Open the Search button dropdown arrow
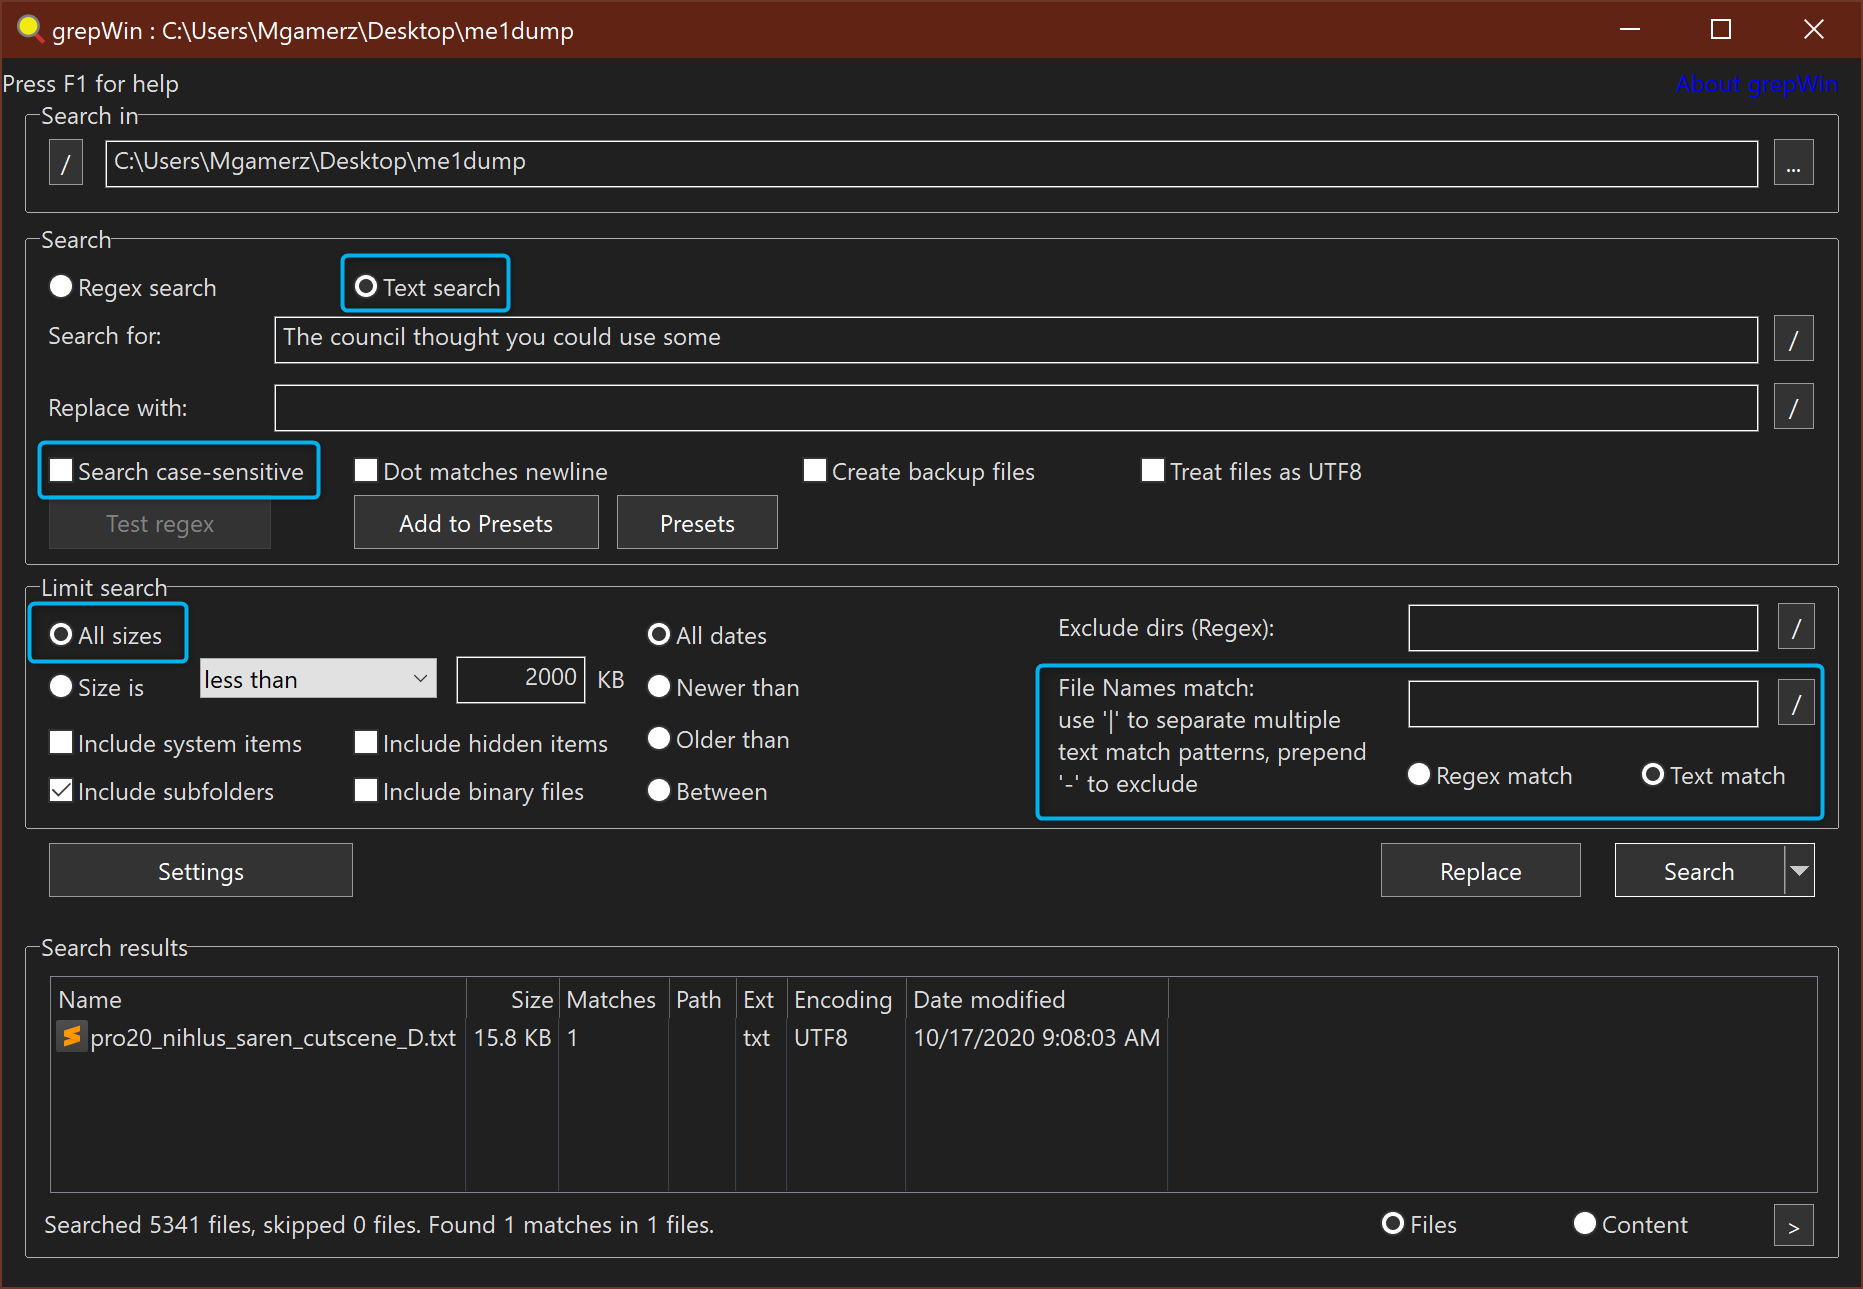This screenshot has height=1289, width=1863. [1800, 871]
